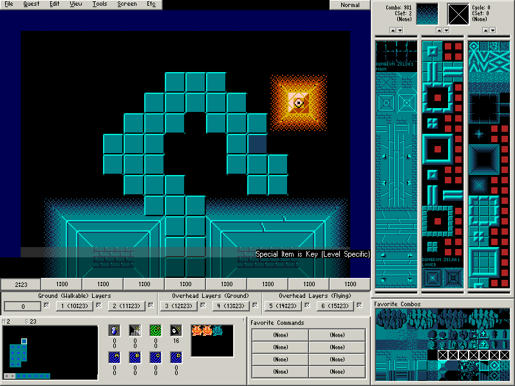Click up arrow above first combo column
This screenshot has width=515, height=386.
pos(393,30)
